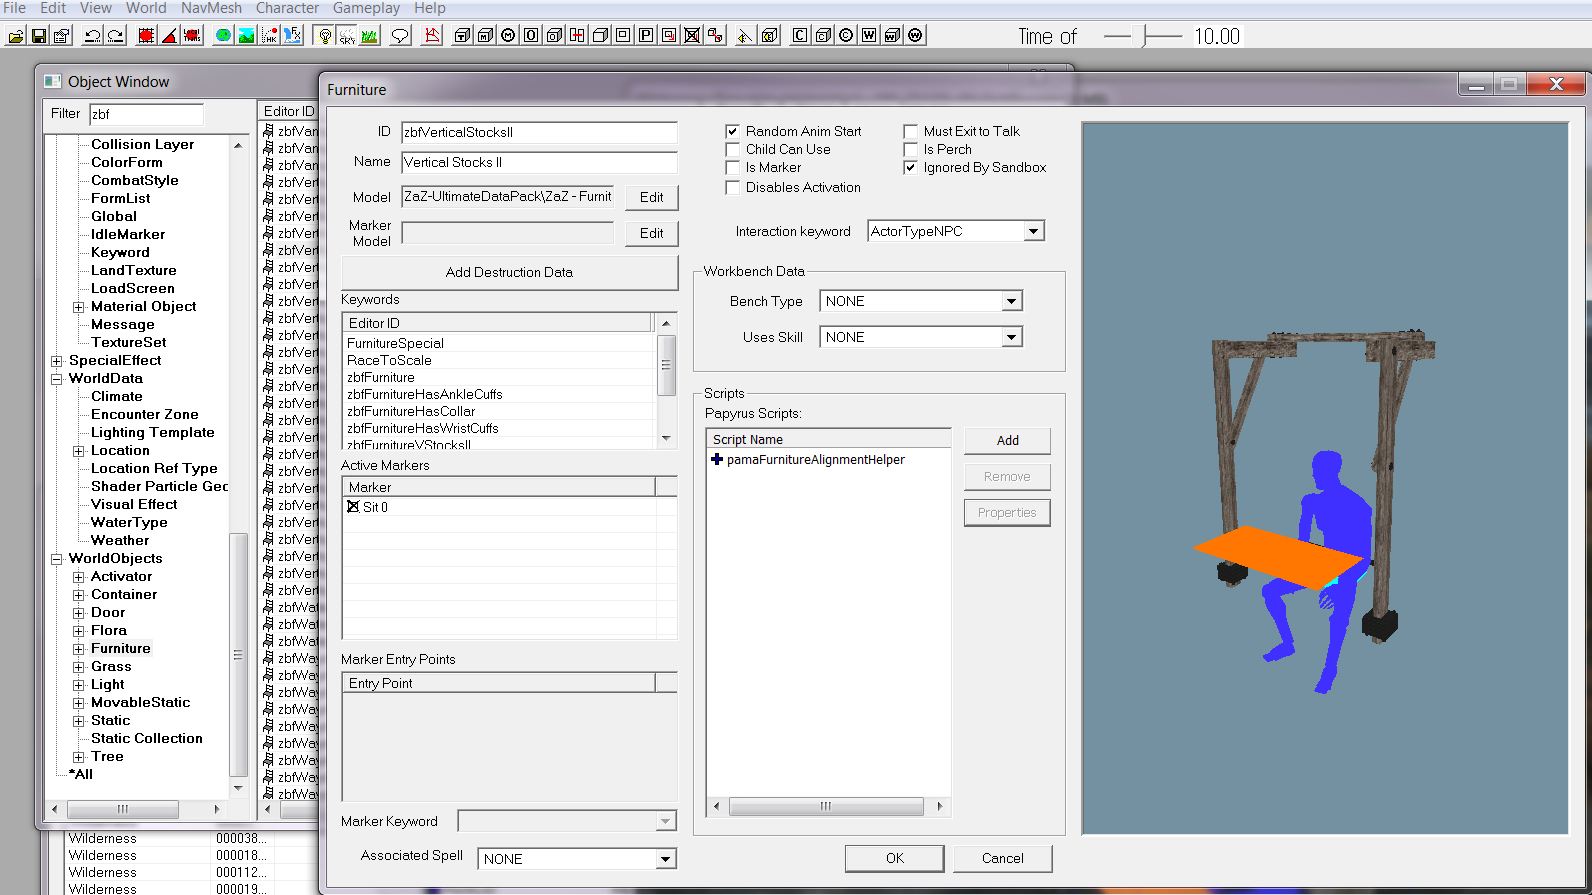Open the File menu
The image size is (1592, 895).
14,8
